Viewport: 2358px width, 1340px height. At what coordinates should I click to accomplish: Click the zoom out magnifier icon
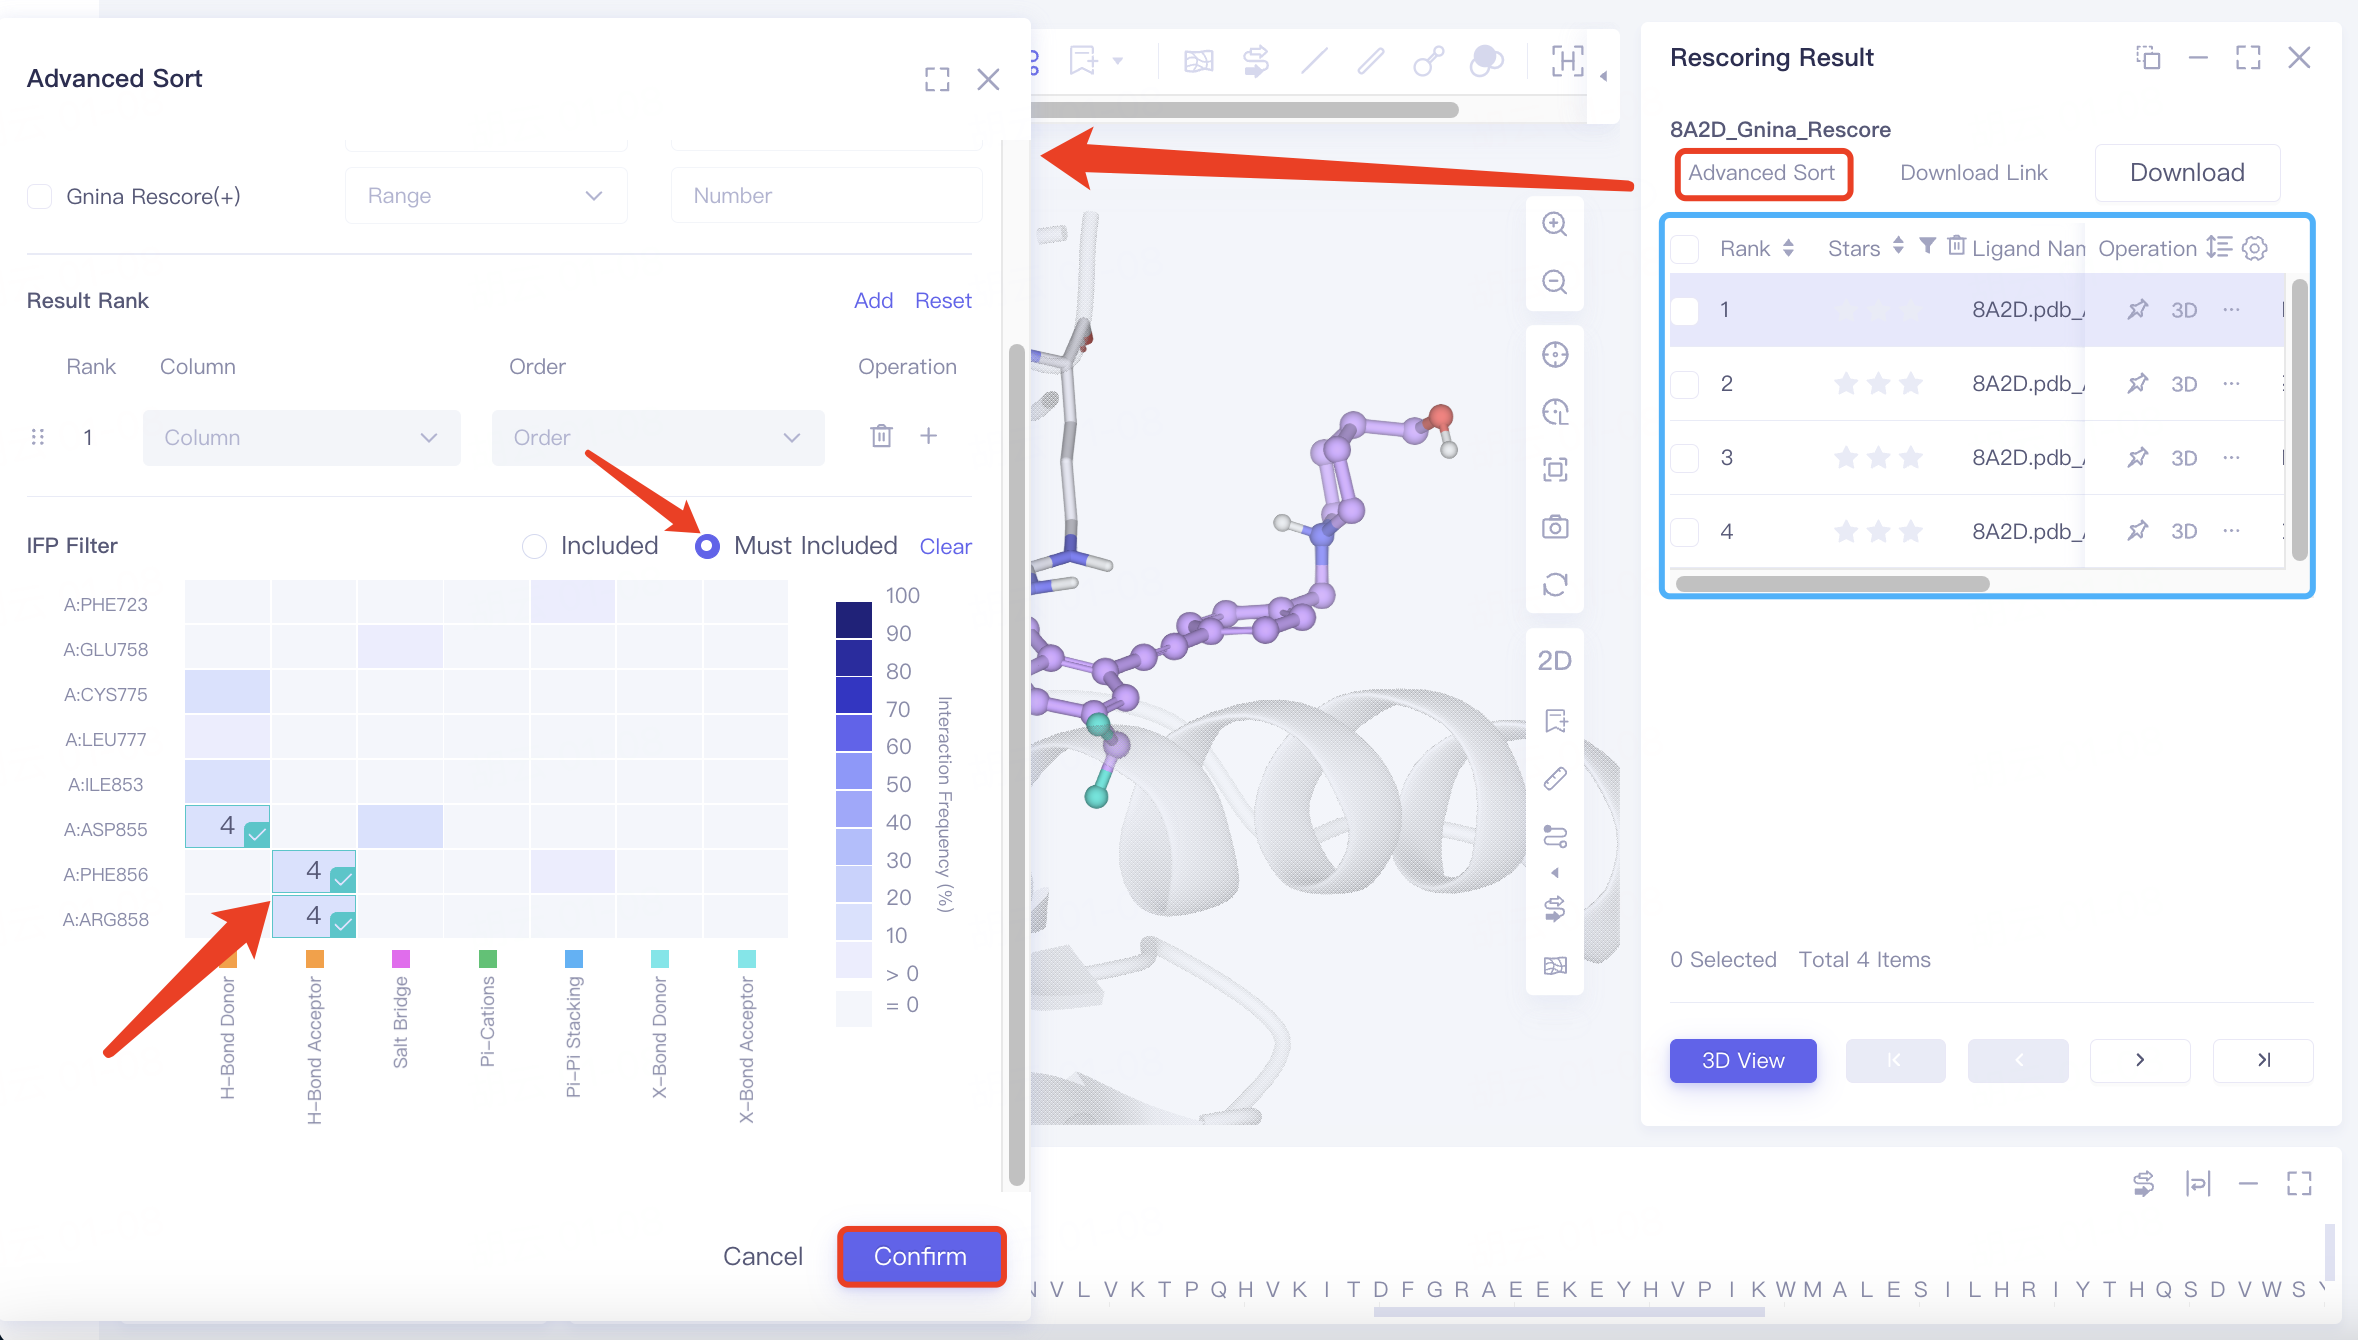pos(1554,282)
